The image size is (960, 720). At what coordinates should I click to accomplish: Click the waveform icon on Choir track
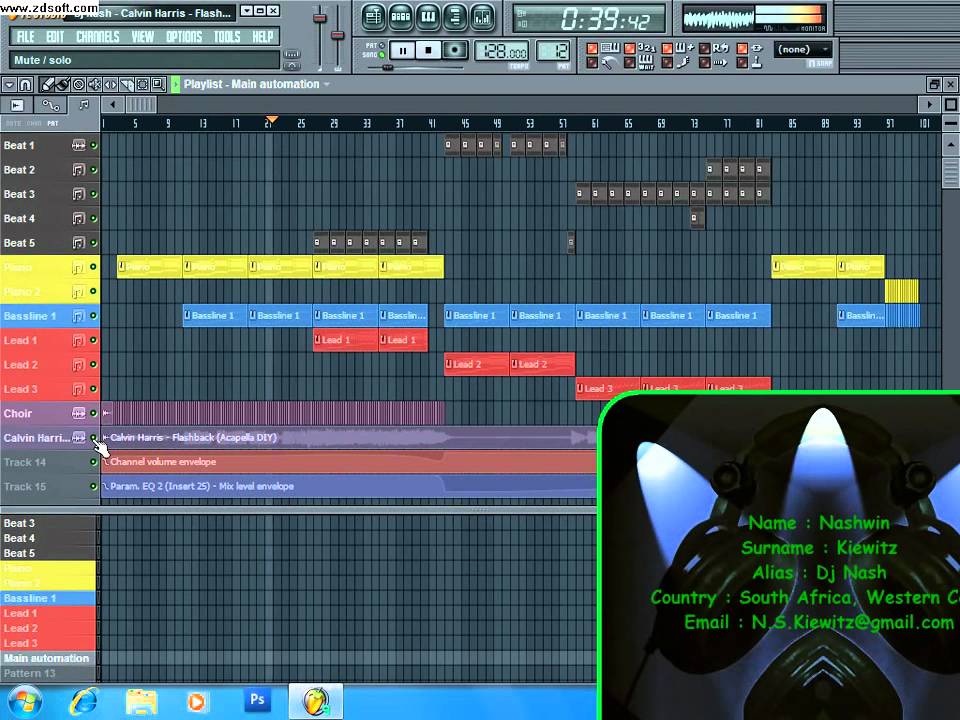78,413
